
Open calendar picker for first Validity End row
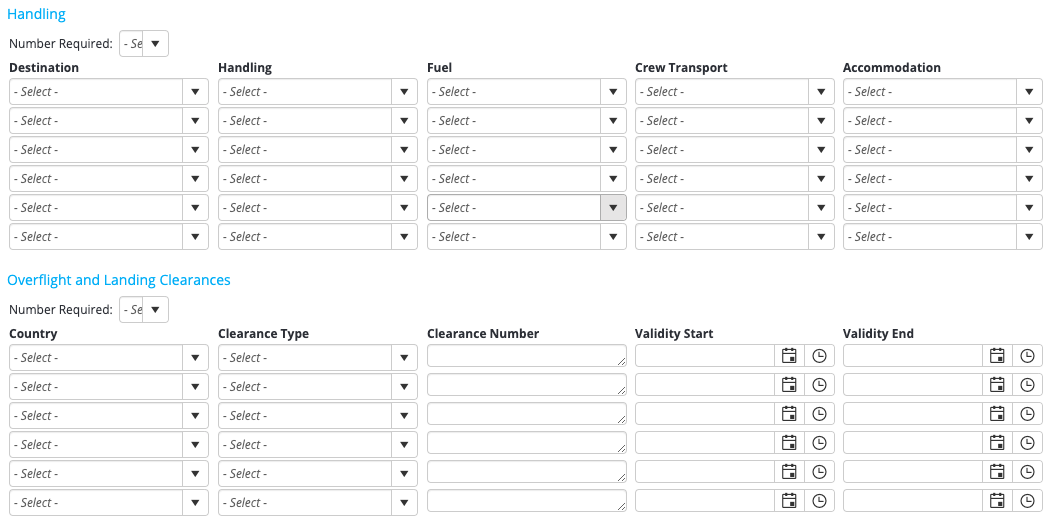tap(997, 356)
